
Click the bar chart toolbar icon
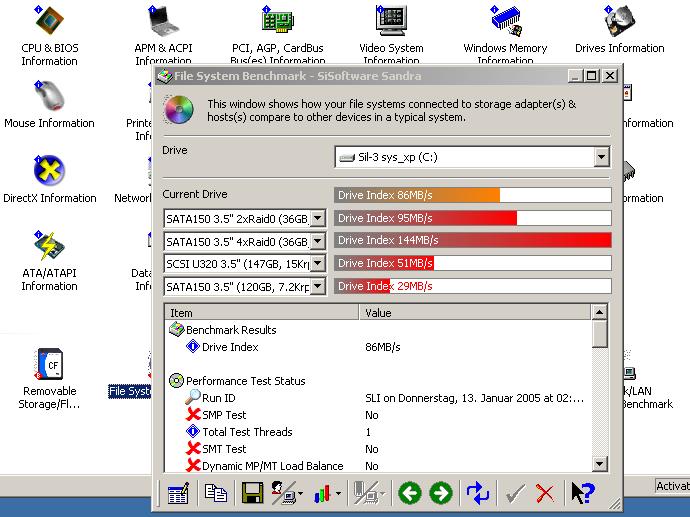[322, 494]
